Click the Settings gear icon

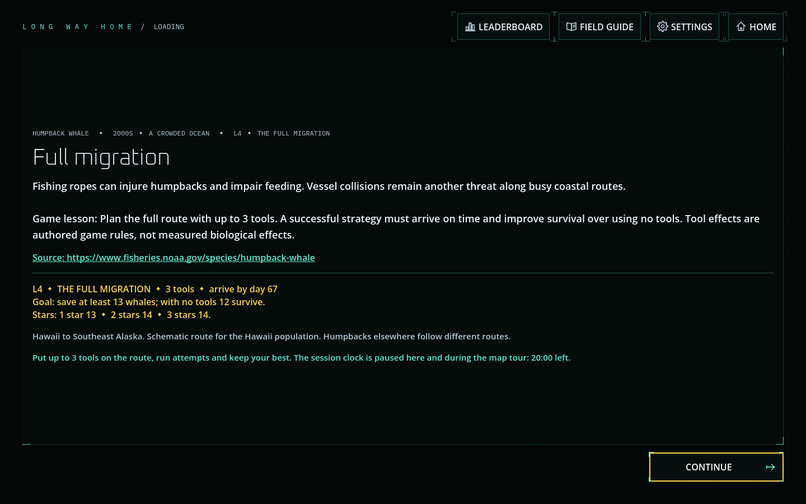click(663, 27)
